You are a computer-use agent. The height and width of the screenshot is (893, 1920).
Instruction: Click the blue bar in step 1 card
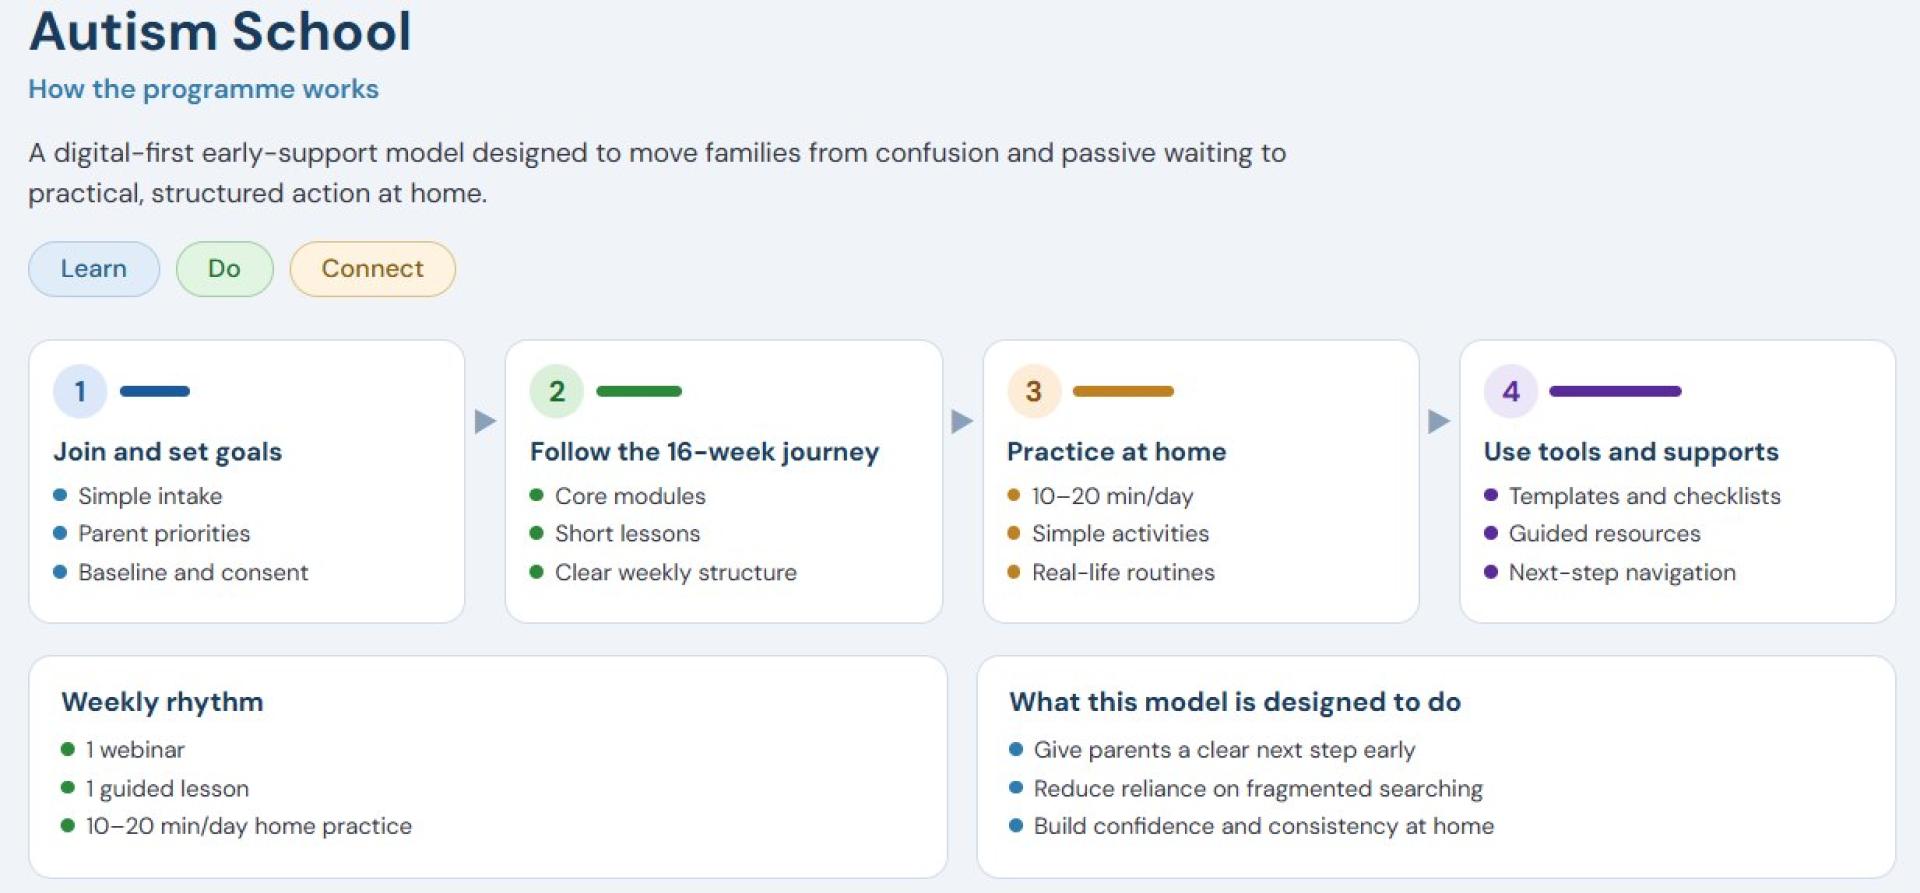[155, 391]
